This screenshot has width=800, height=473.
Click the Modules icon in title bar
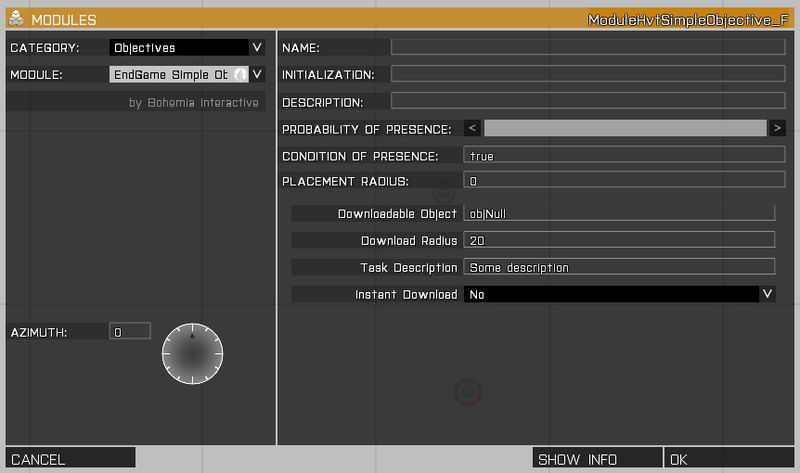coord(16,19)
